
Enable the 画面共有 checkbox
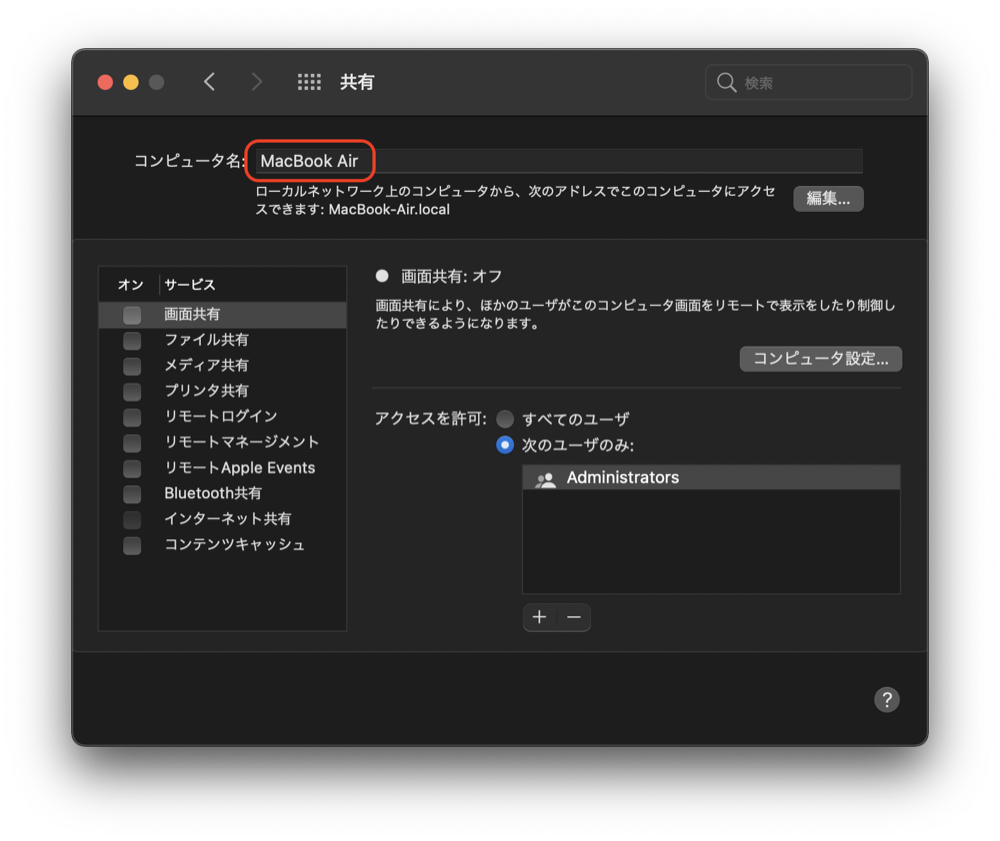[132, 314]
